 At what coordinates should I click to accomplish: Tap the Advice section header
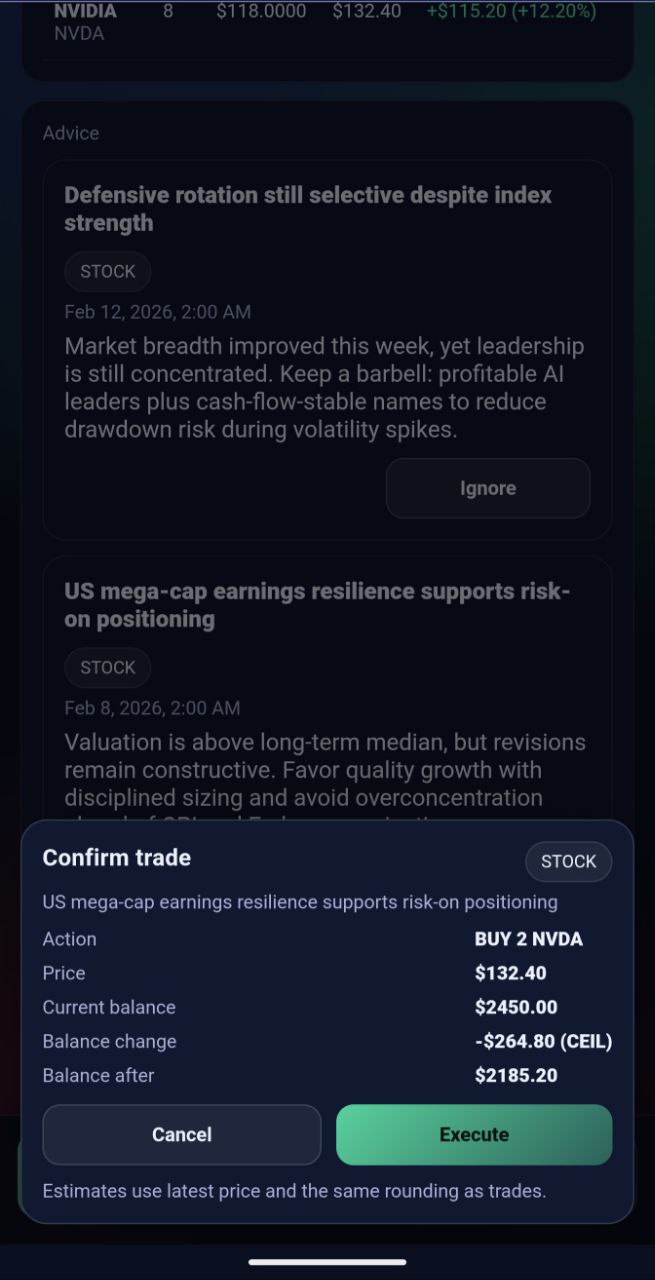[70, 133]
